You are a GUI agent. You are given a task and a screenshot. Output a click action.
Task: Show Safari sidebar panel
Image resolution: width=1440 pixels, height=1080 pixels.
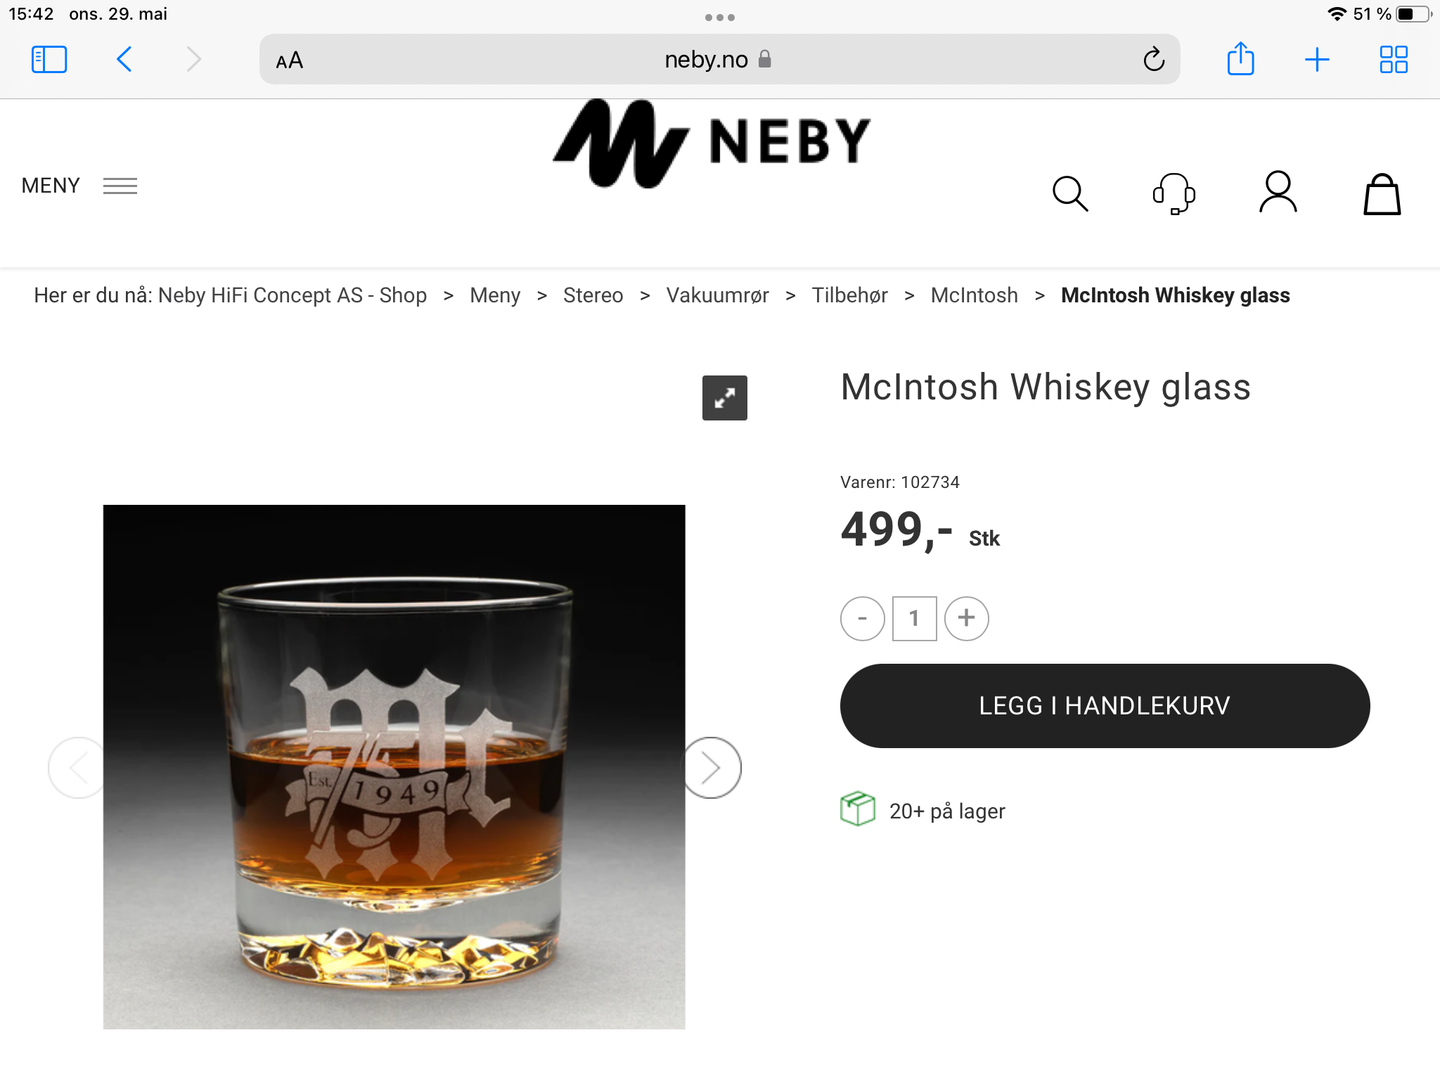tap(49, 60)
